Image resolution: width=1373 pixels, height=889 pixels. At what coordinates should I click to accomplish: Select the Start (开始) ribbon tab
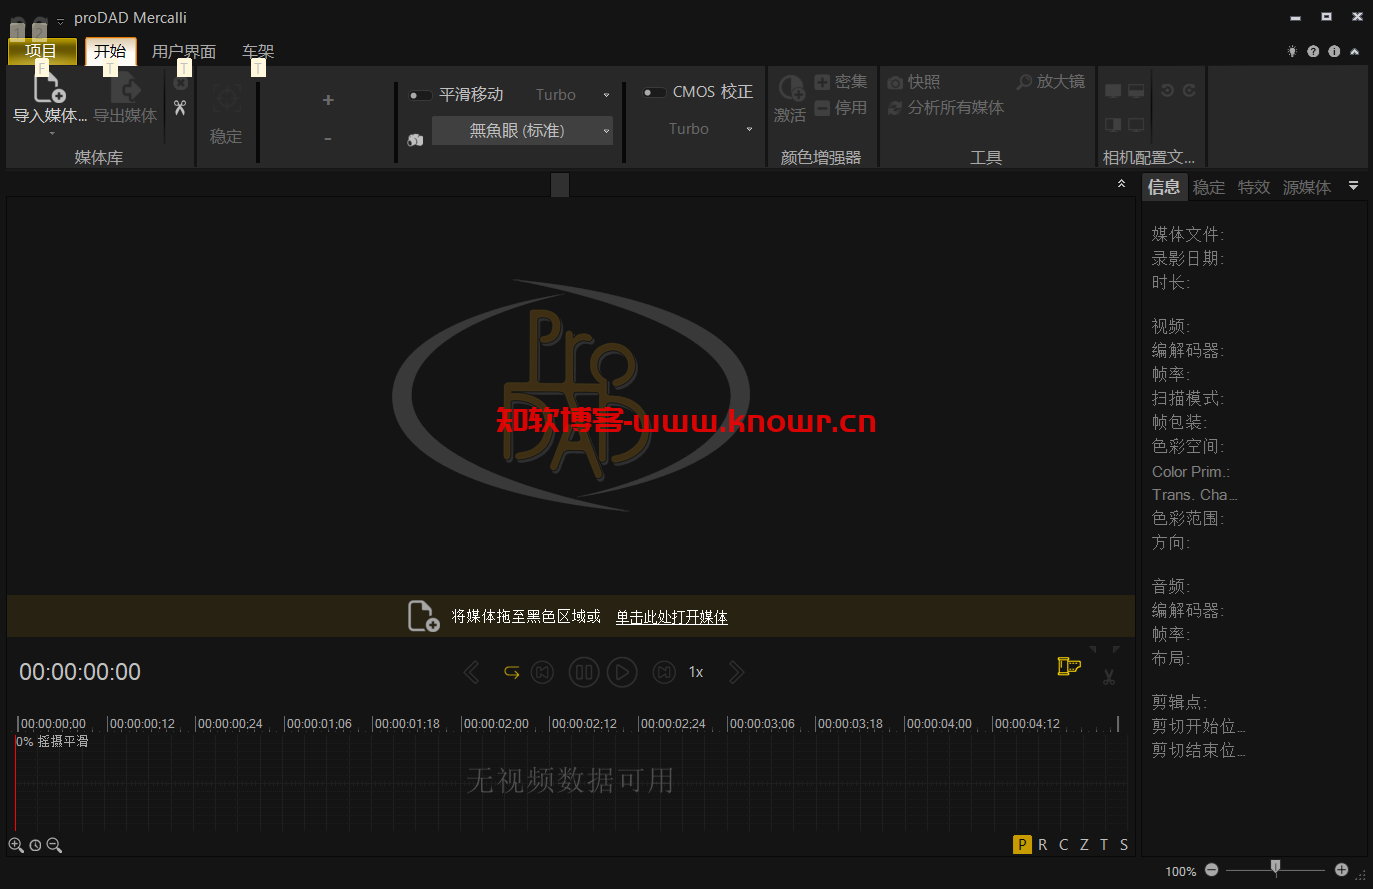coord(110,51)
